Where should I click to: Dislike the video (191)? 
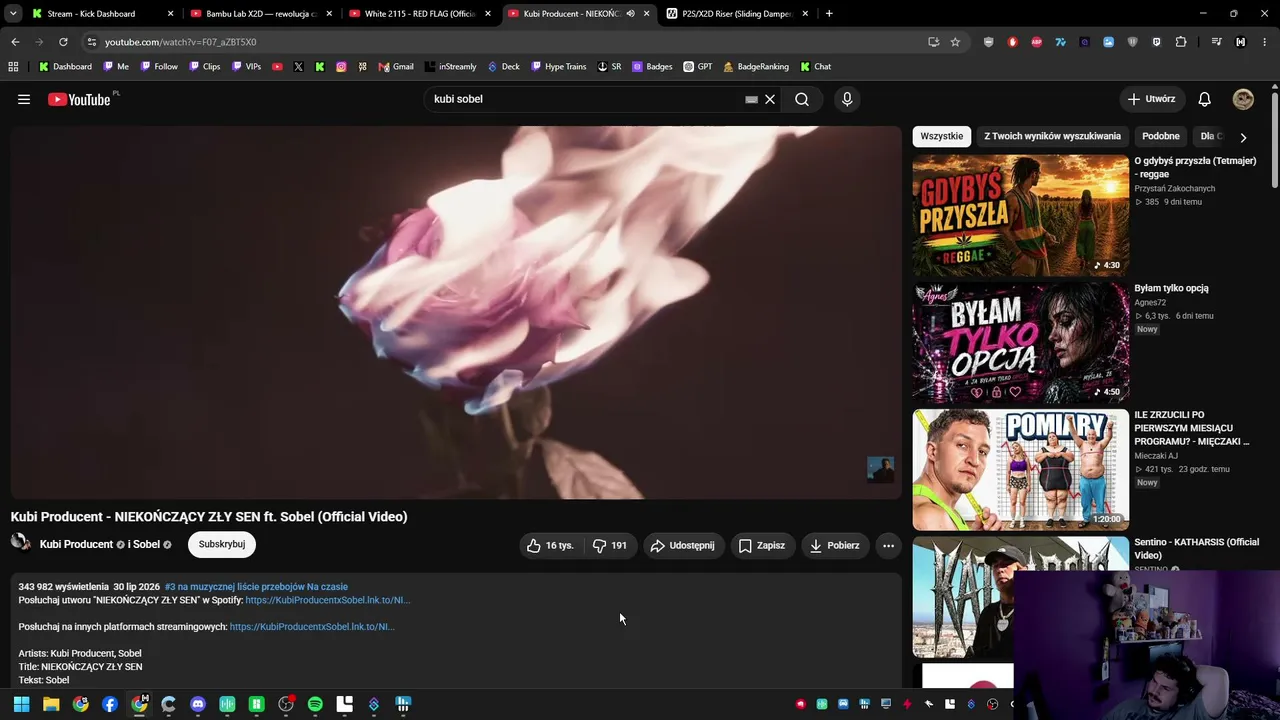pyautogui.click(x=610, y=545)
